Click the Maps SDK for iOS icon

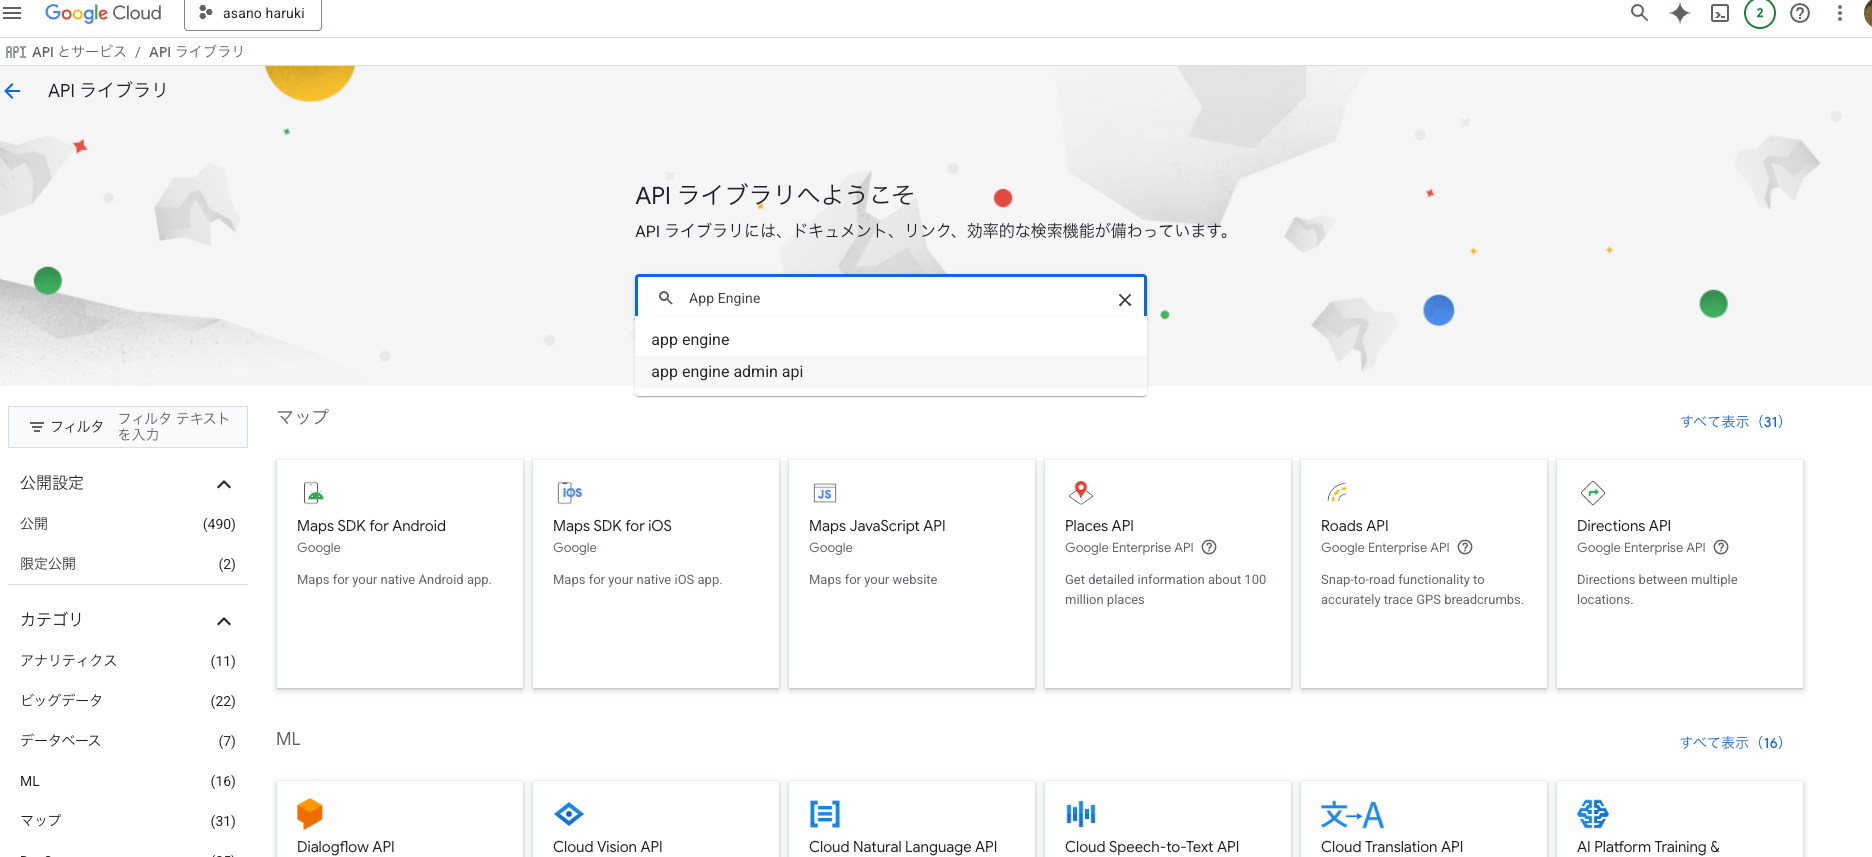coord(570,493)
